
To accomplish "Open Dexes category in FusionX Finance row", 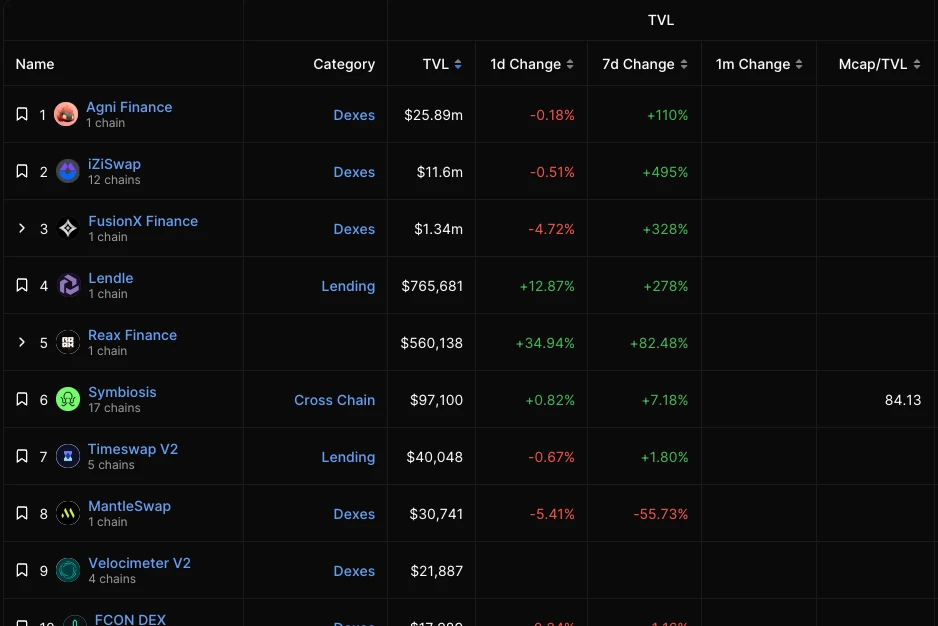I will tap(354, 229).
